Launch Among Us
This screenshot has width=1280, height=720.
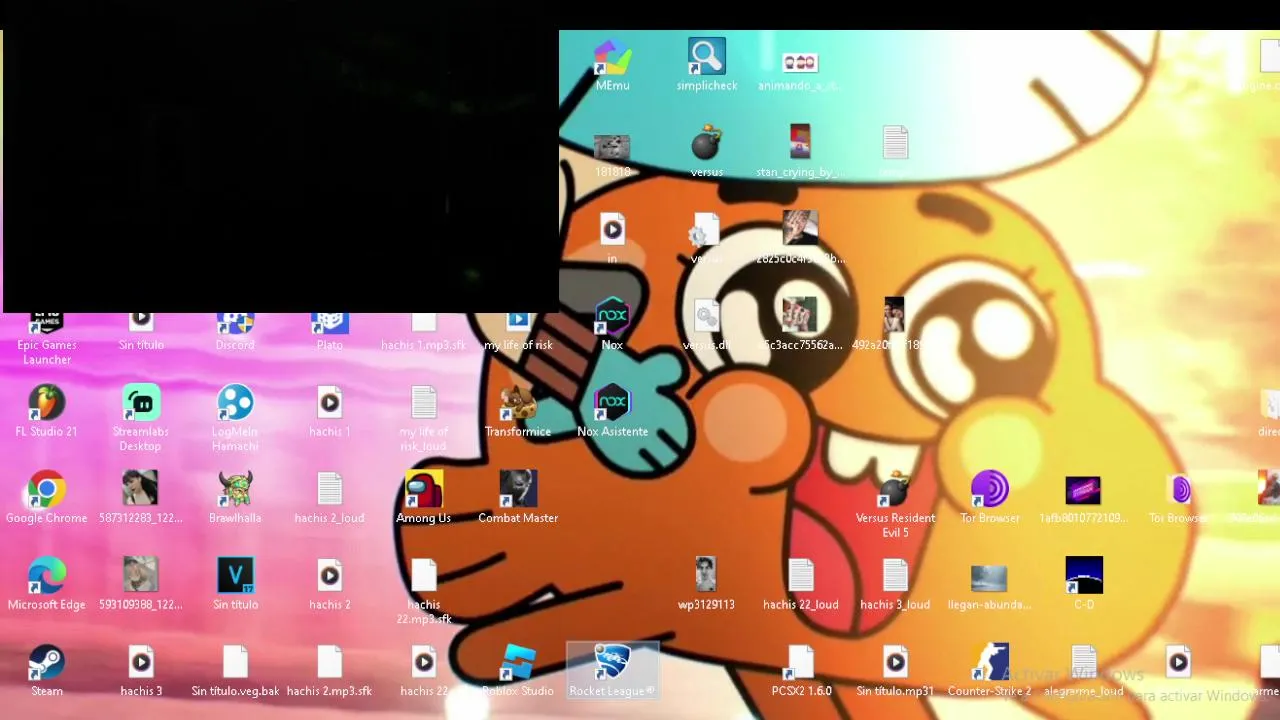[x=424, y=497]
